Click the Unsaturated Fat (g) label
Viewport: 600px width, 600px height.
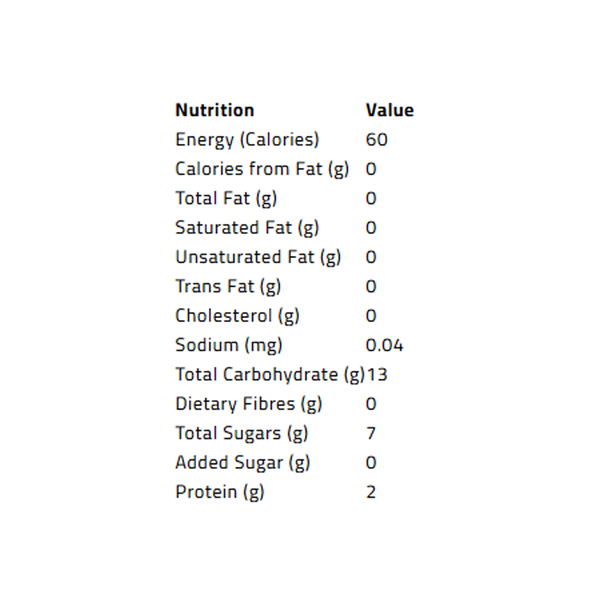pos(258,257)
